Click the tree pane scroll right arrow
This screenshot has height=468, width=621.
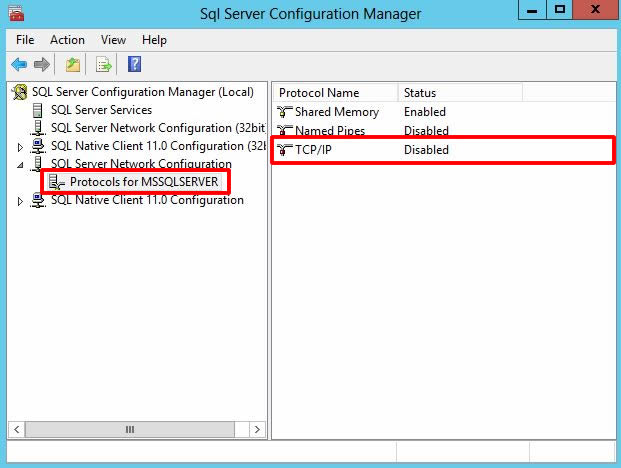pos(257,429)
